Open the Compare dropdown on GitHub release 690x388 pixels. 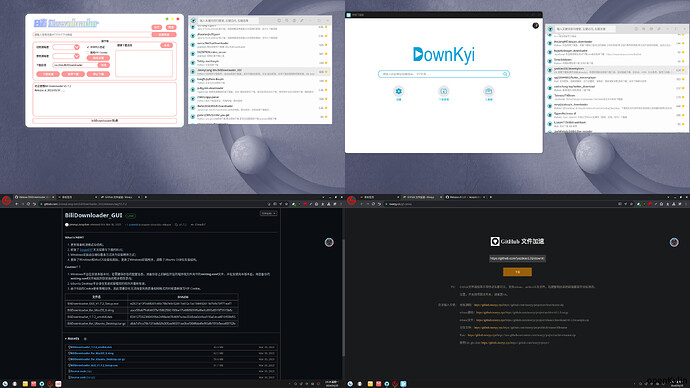click(x=268, y=213)
